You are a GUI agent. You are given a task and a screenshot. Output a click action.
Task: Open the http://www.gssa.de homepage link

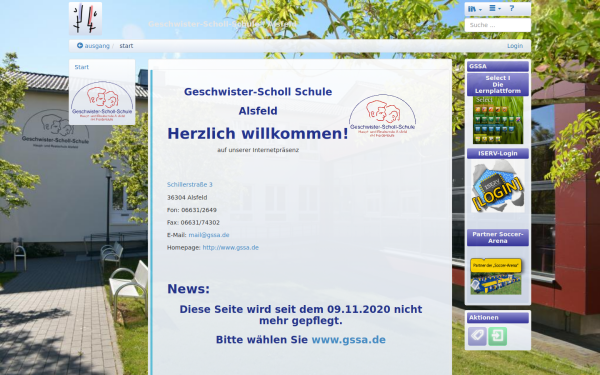click(230, 248)
